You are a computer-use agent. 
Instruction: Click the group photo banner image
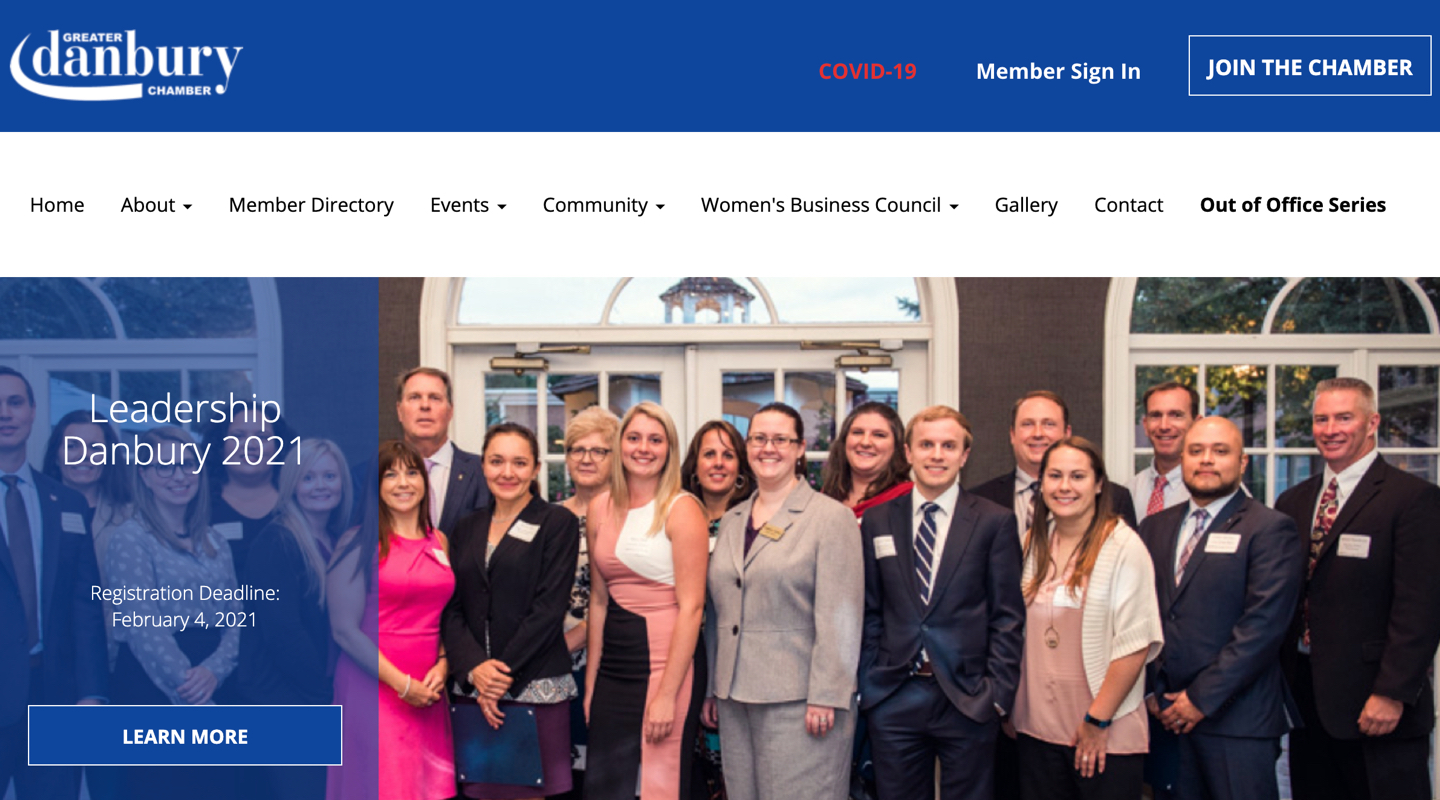click(x=909, y=538)
